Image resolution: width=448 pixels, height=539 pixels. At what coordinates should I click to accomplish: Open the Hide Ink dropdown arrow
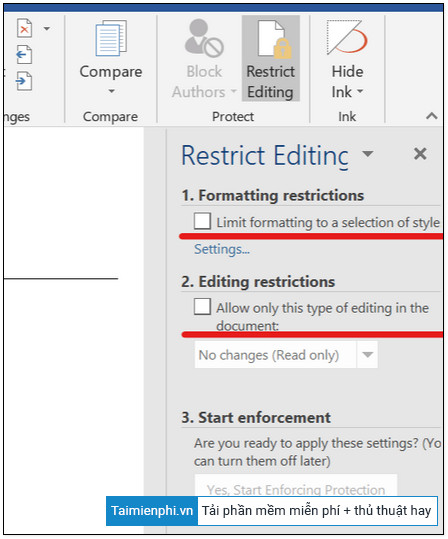point(360,91)
